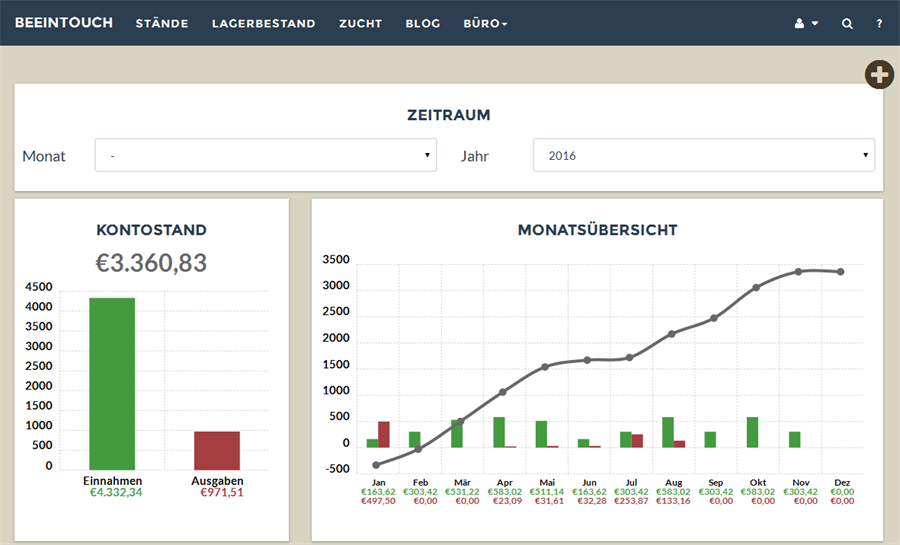
Task: Click the red January expenses bar
Action: (383, 435)
